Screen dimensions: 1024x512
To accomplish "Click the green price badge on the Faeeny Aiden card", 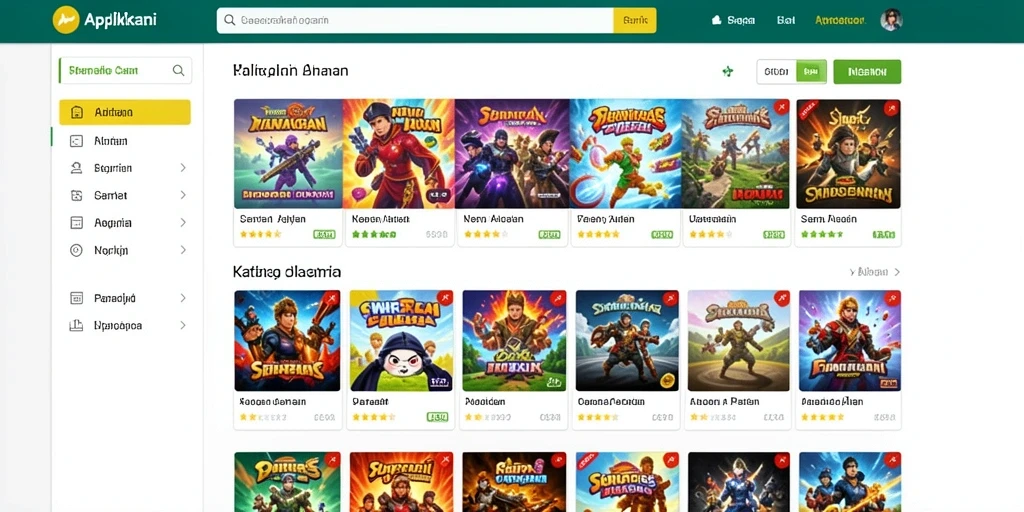I will pos(662,234).
